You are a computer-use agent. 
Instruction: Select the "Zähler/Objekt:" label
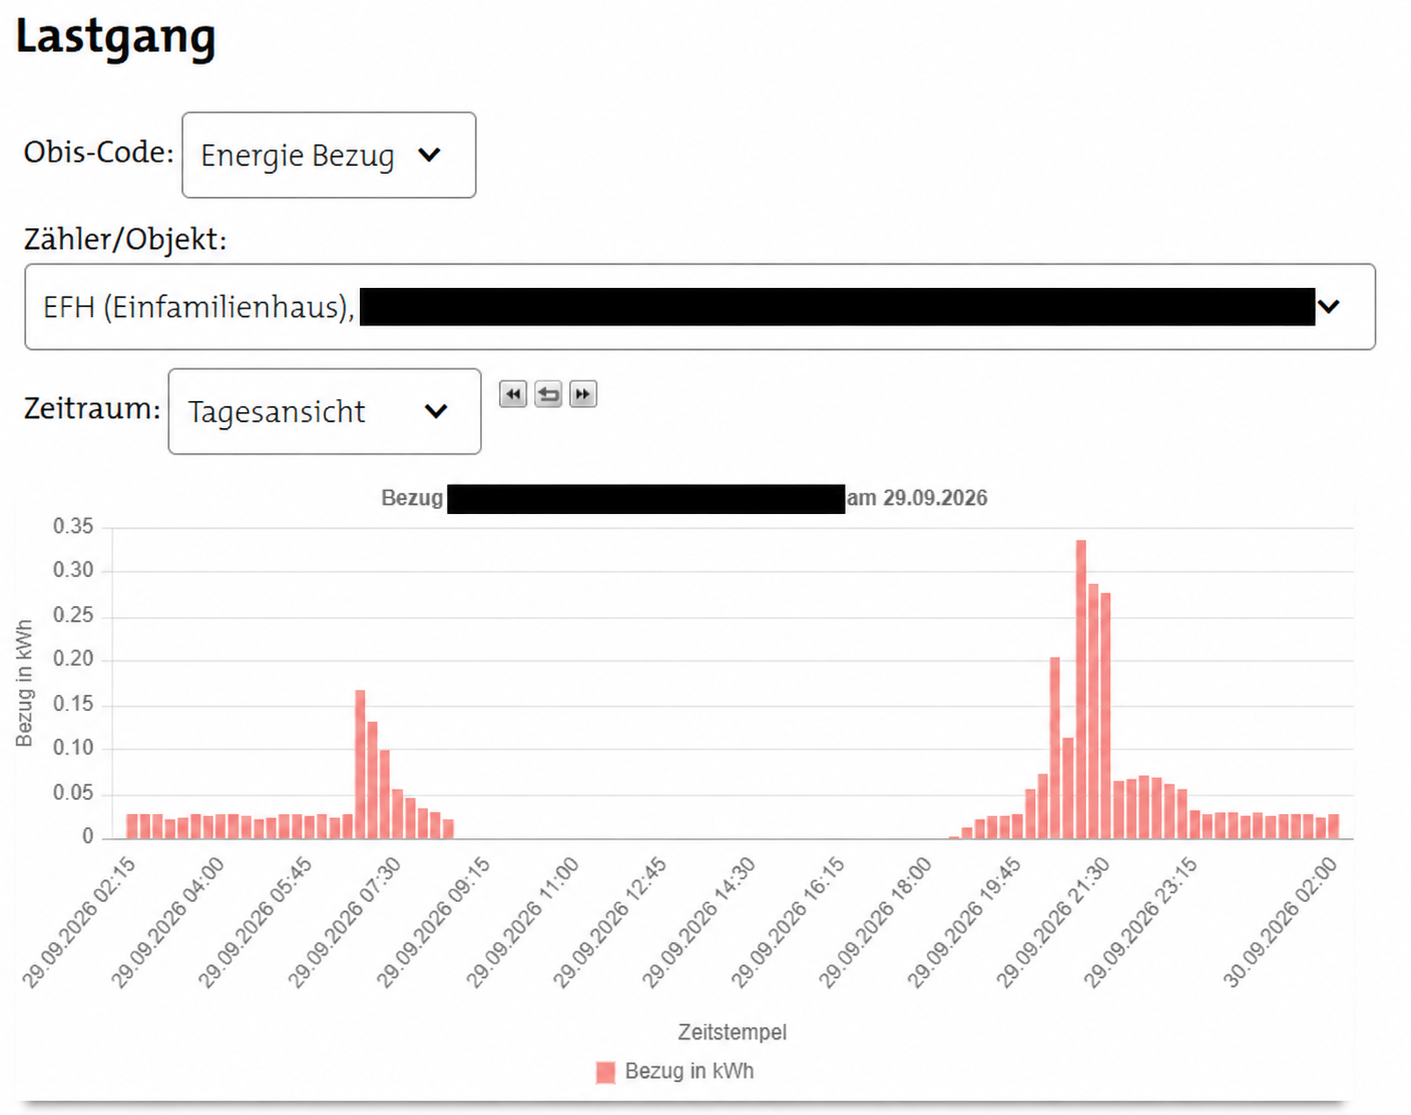click(126, 239)
